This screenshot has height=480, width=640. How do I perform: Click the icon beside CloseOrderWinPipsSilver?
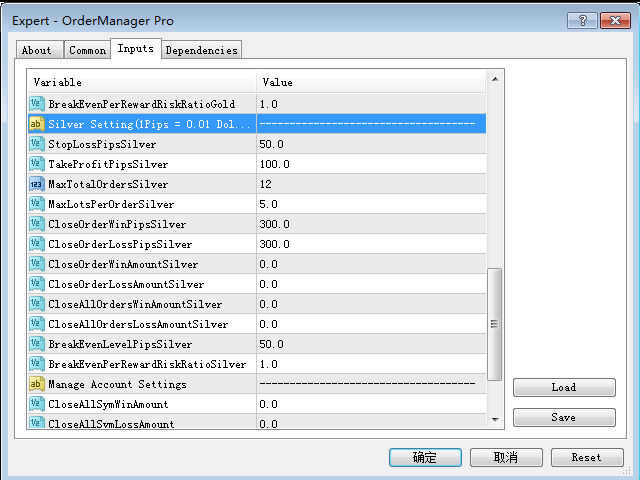click(36, 224)
